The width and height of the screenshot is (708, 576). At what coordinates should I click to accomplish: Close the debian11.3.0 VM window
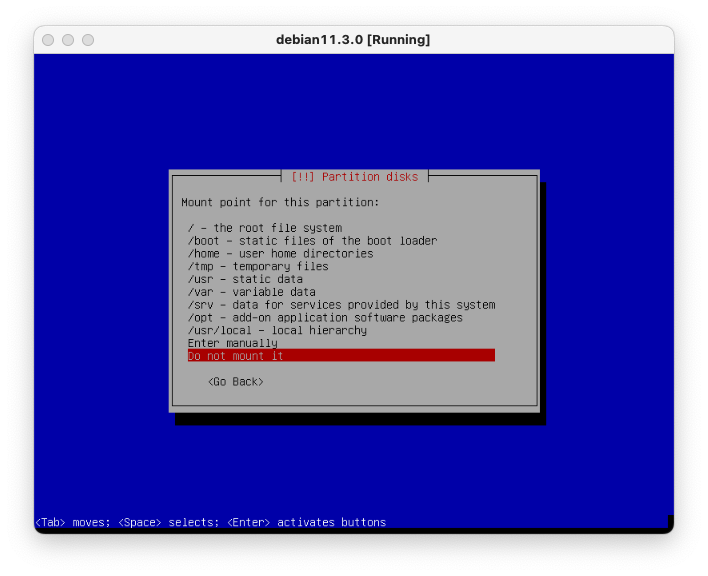[48, 40]
